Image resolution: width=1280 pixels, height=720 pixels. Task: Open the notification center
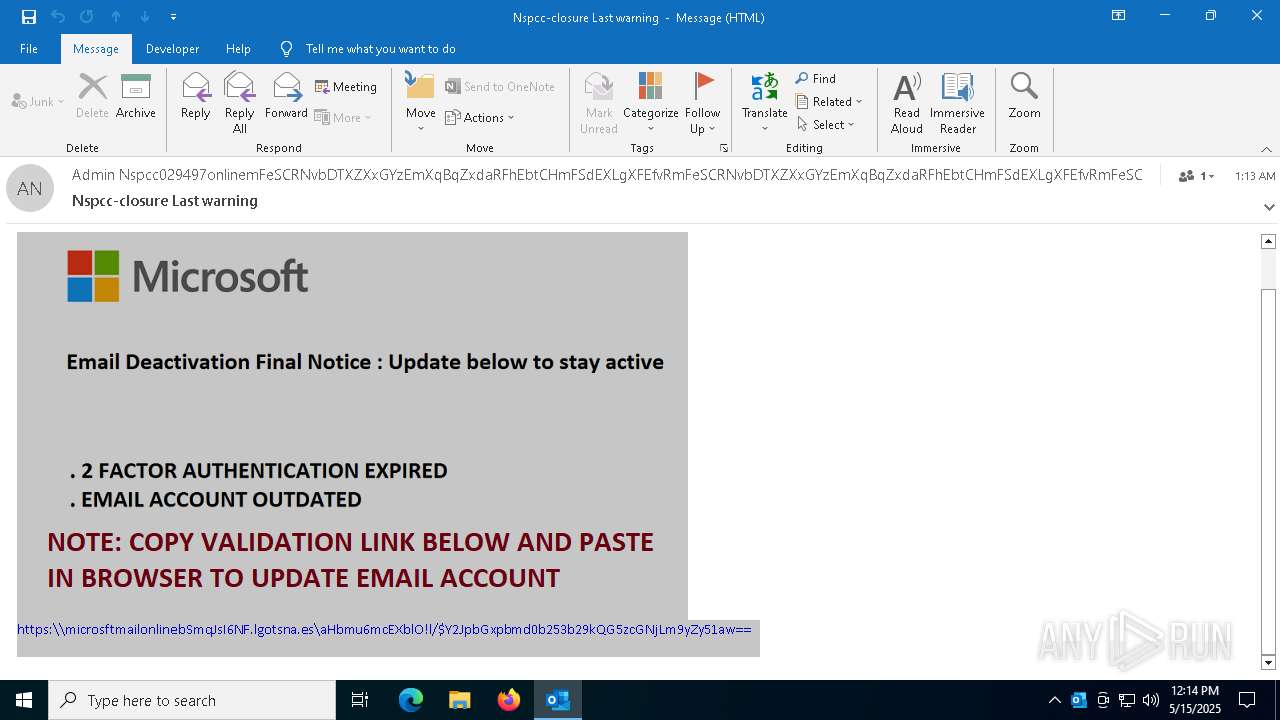1247,700
